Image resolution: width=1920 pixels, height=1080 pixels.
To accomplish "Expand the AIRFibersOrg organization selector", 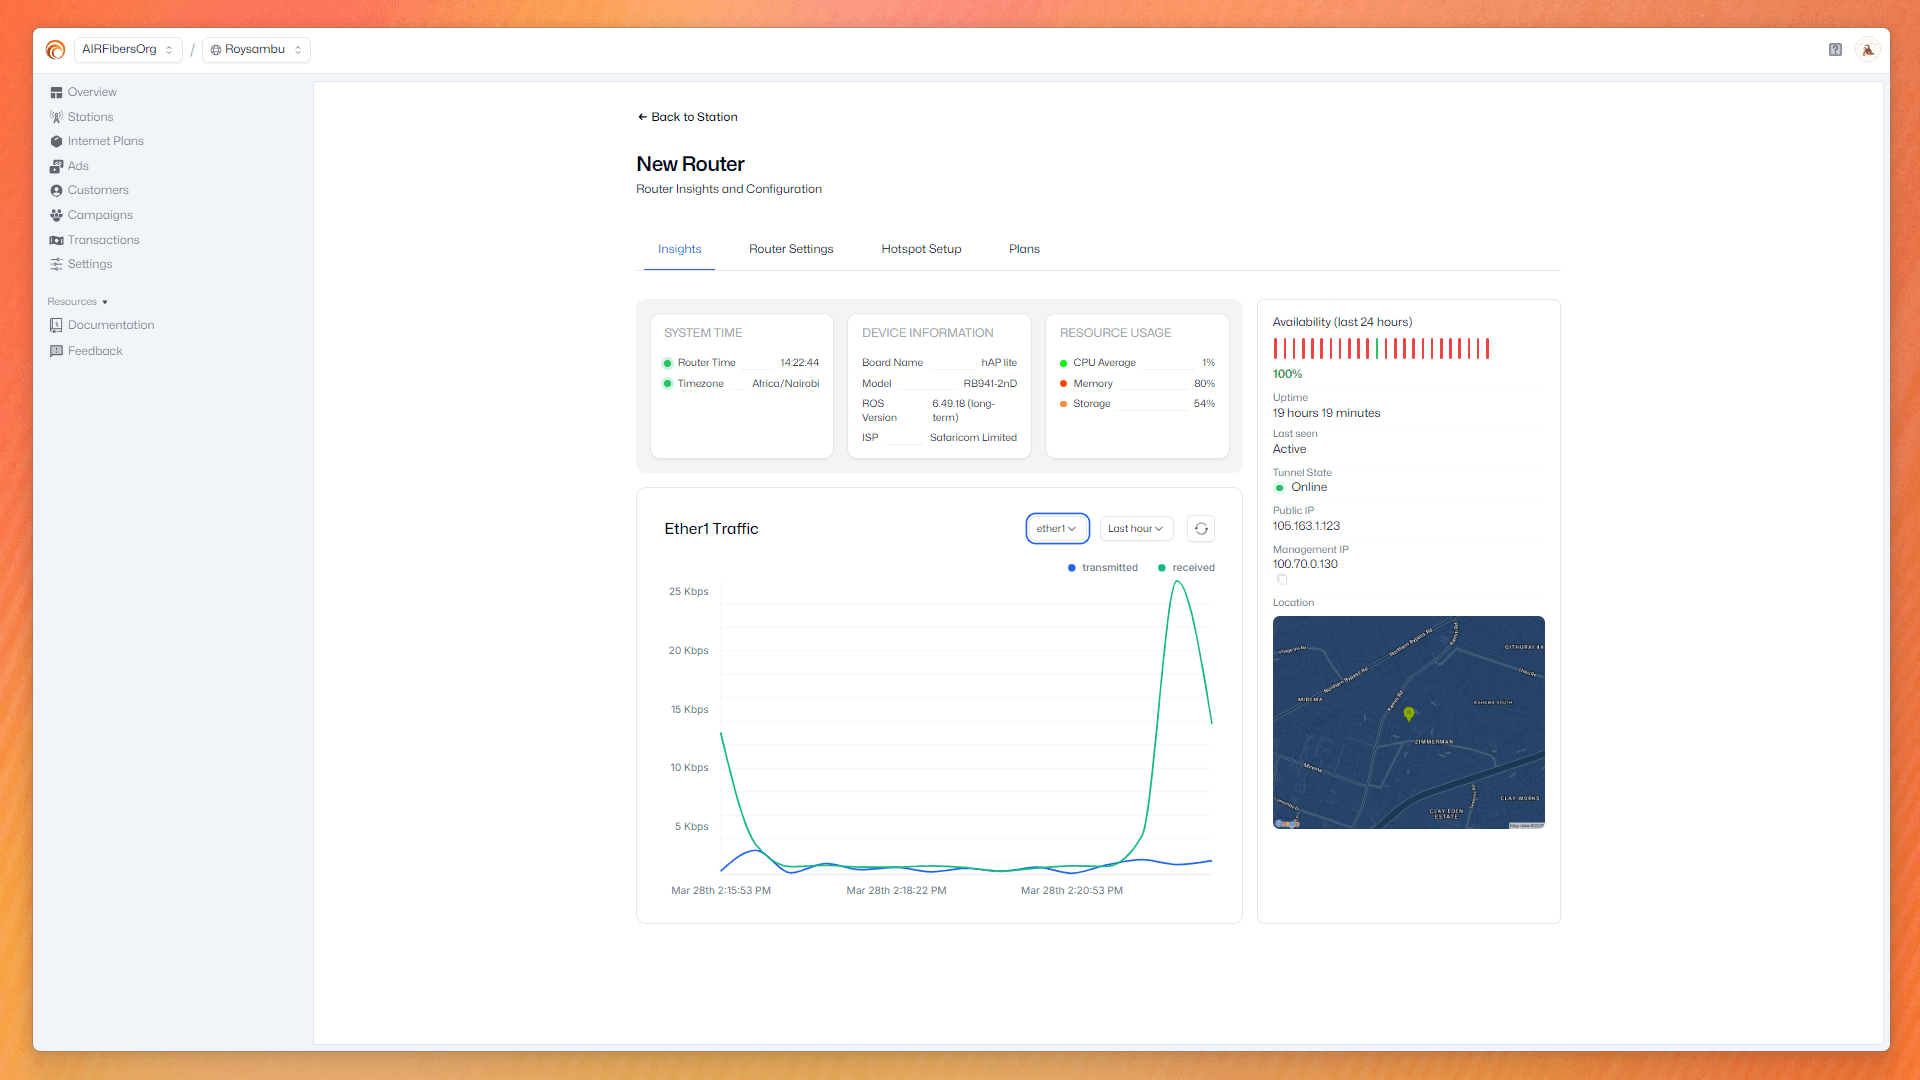I will [127, 49].
